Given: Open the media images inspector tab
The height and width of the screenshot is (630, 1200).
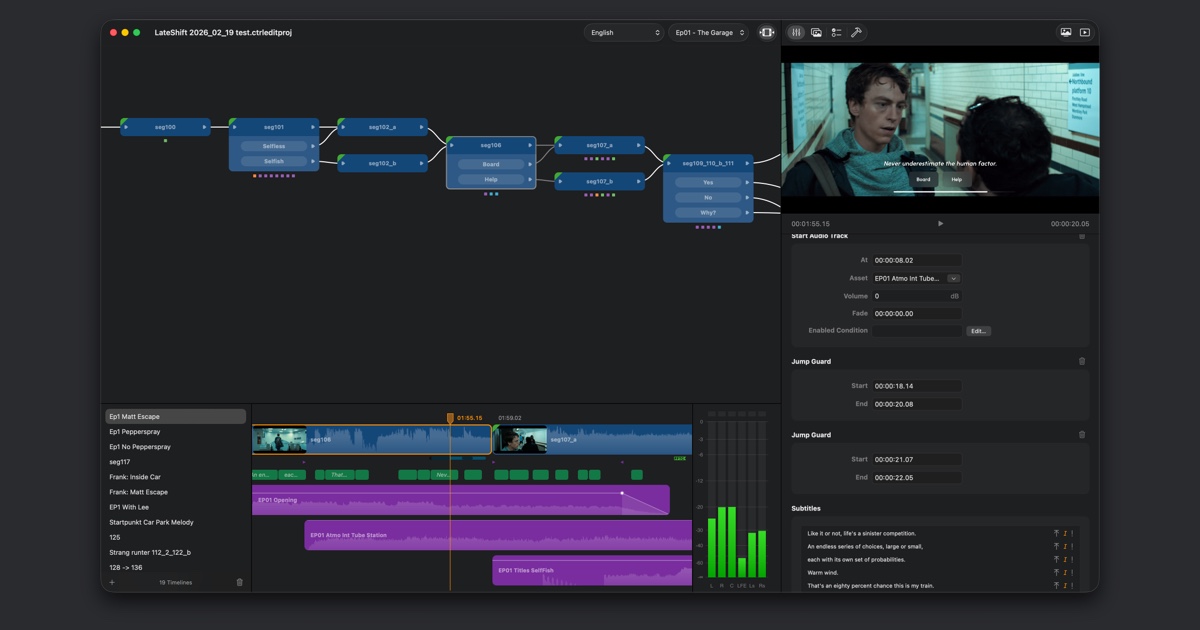Looking at the screenshot, I should 816,32.
